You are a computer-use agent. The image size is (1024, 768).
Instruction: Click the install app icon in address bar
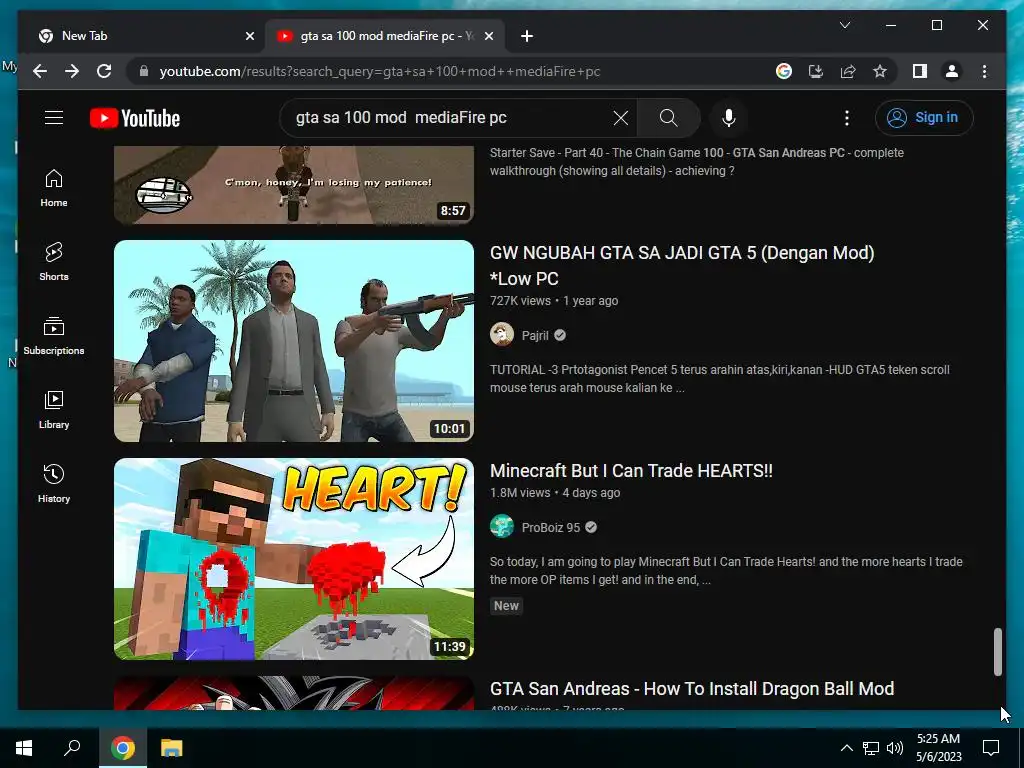tap(816, 71)
